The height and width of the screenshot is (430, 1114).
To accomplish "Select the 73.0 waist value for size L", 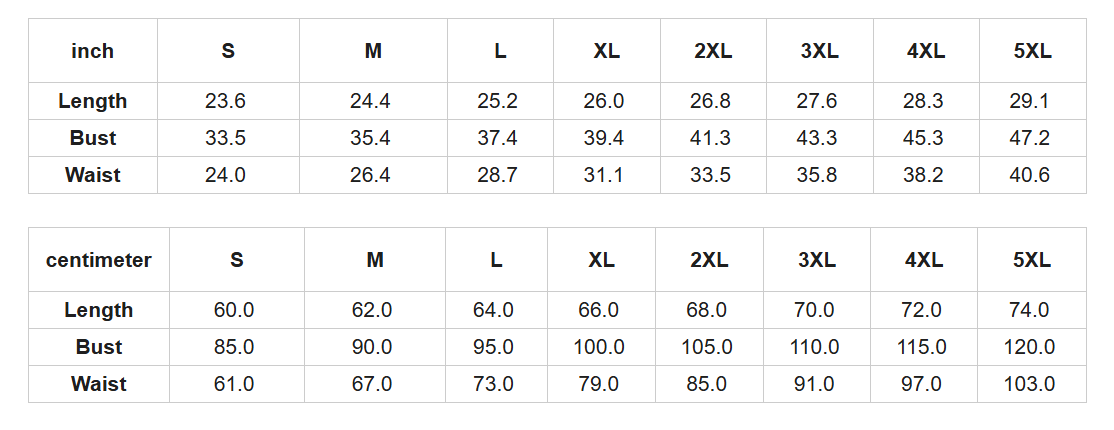I will pyautogui.click(x=494, y=384).
